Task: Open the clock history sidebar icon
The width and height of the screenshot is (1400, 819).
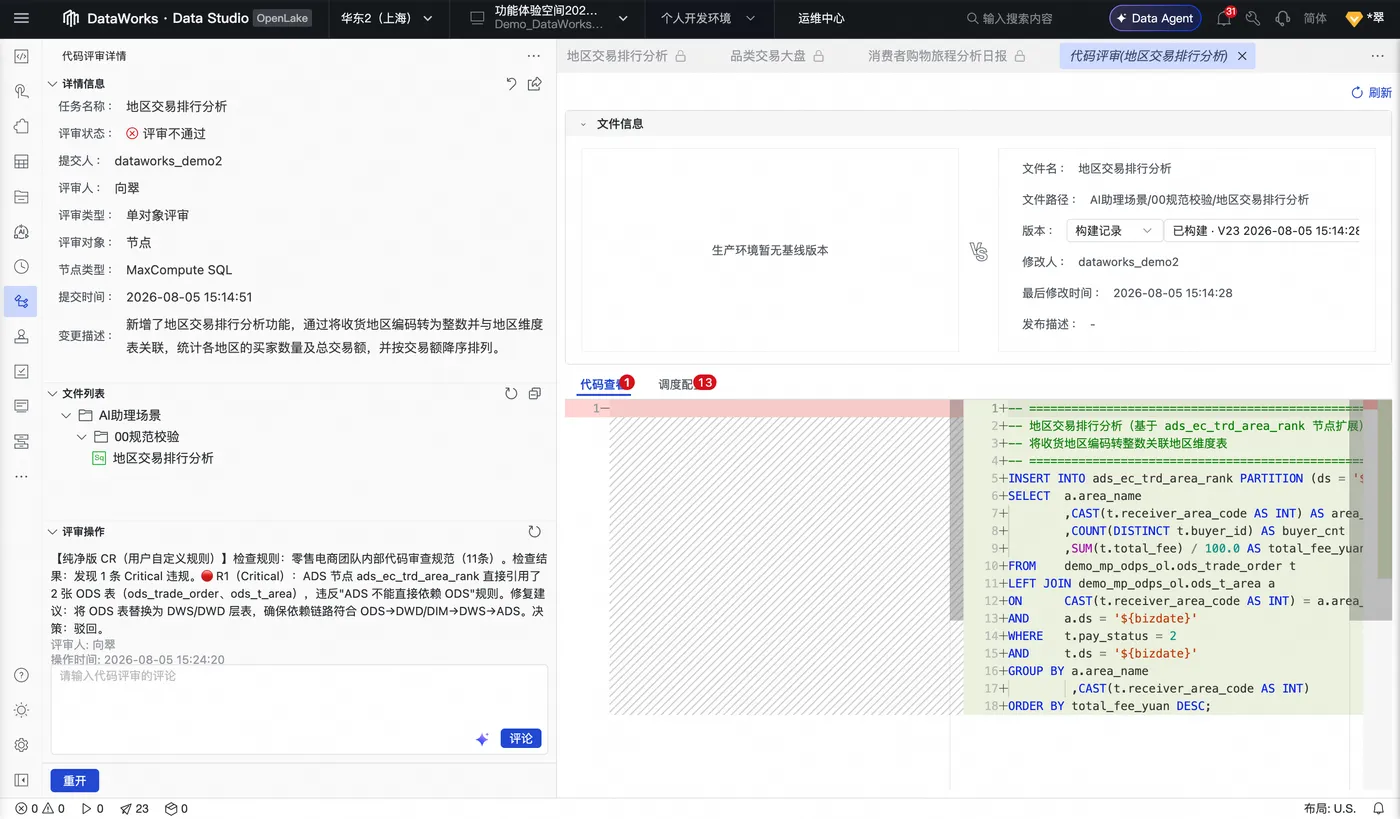Action: [21, 267]
